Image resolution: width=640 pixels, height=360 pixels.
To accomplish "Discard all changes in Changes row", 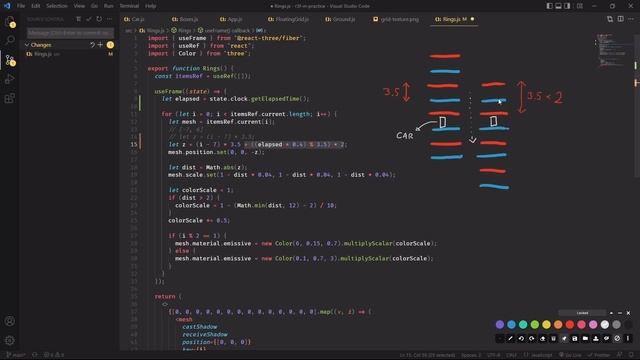I will (x=92, y=45).
